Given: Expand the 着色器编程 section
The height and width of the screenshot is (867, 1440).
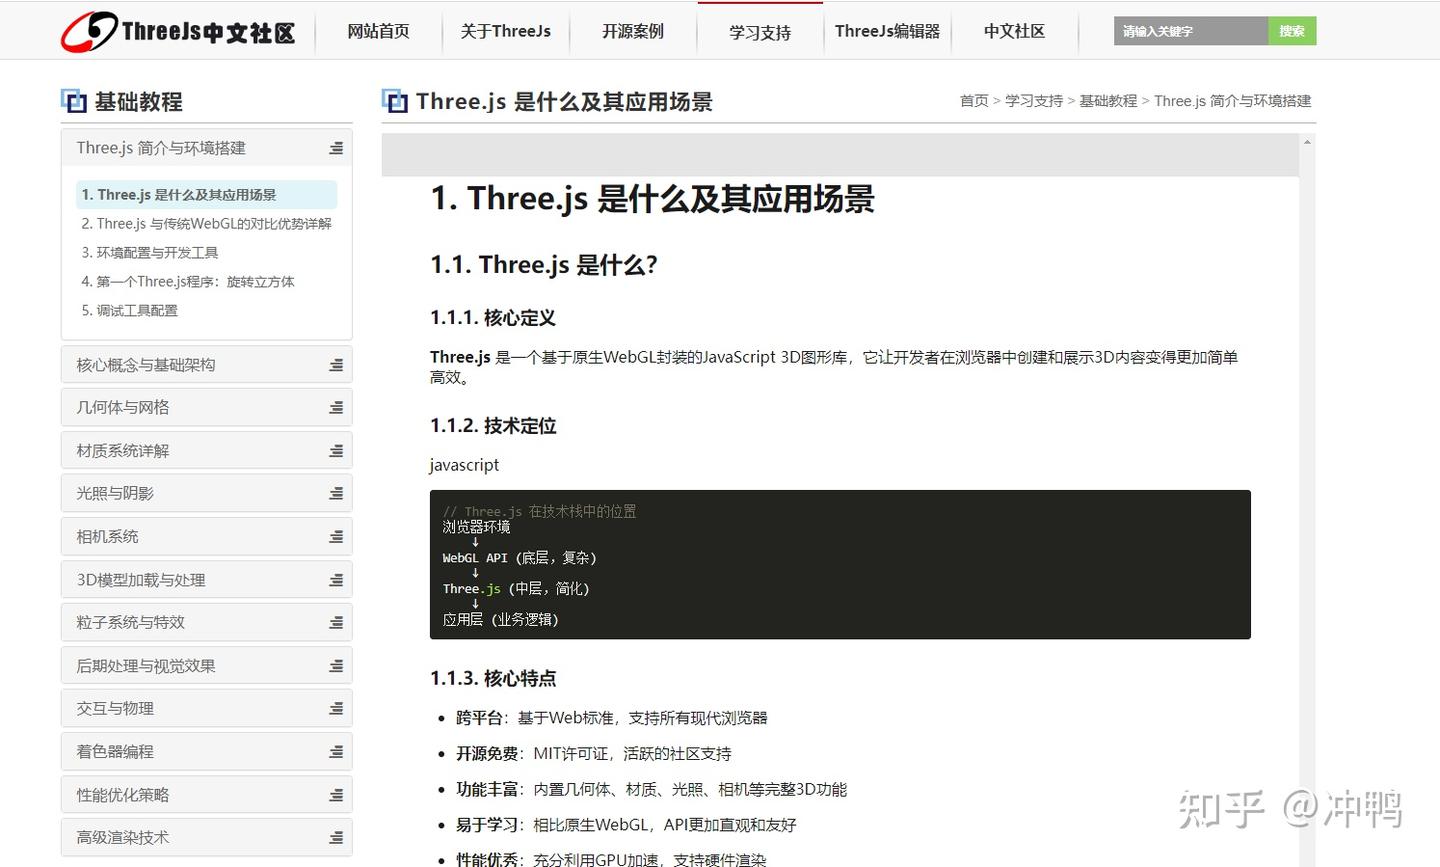Looking at the screenshot, I should [207, 752].
